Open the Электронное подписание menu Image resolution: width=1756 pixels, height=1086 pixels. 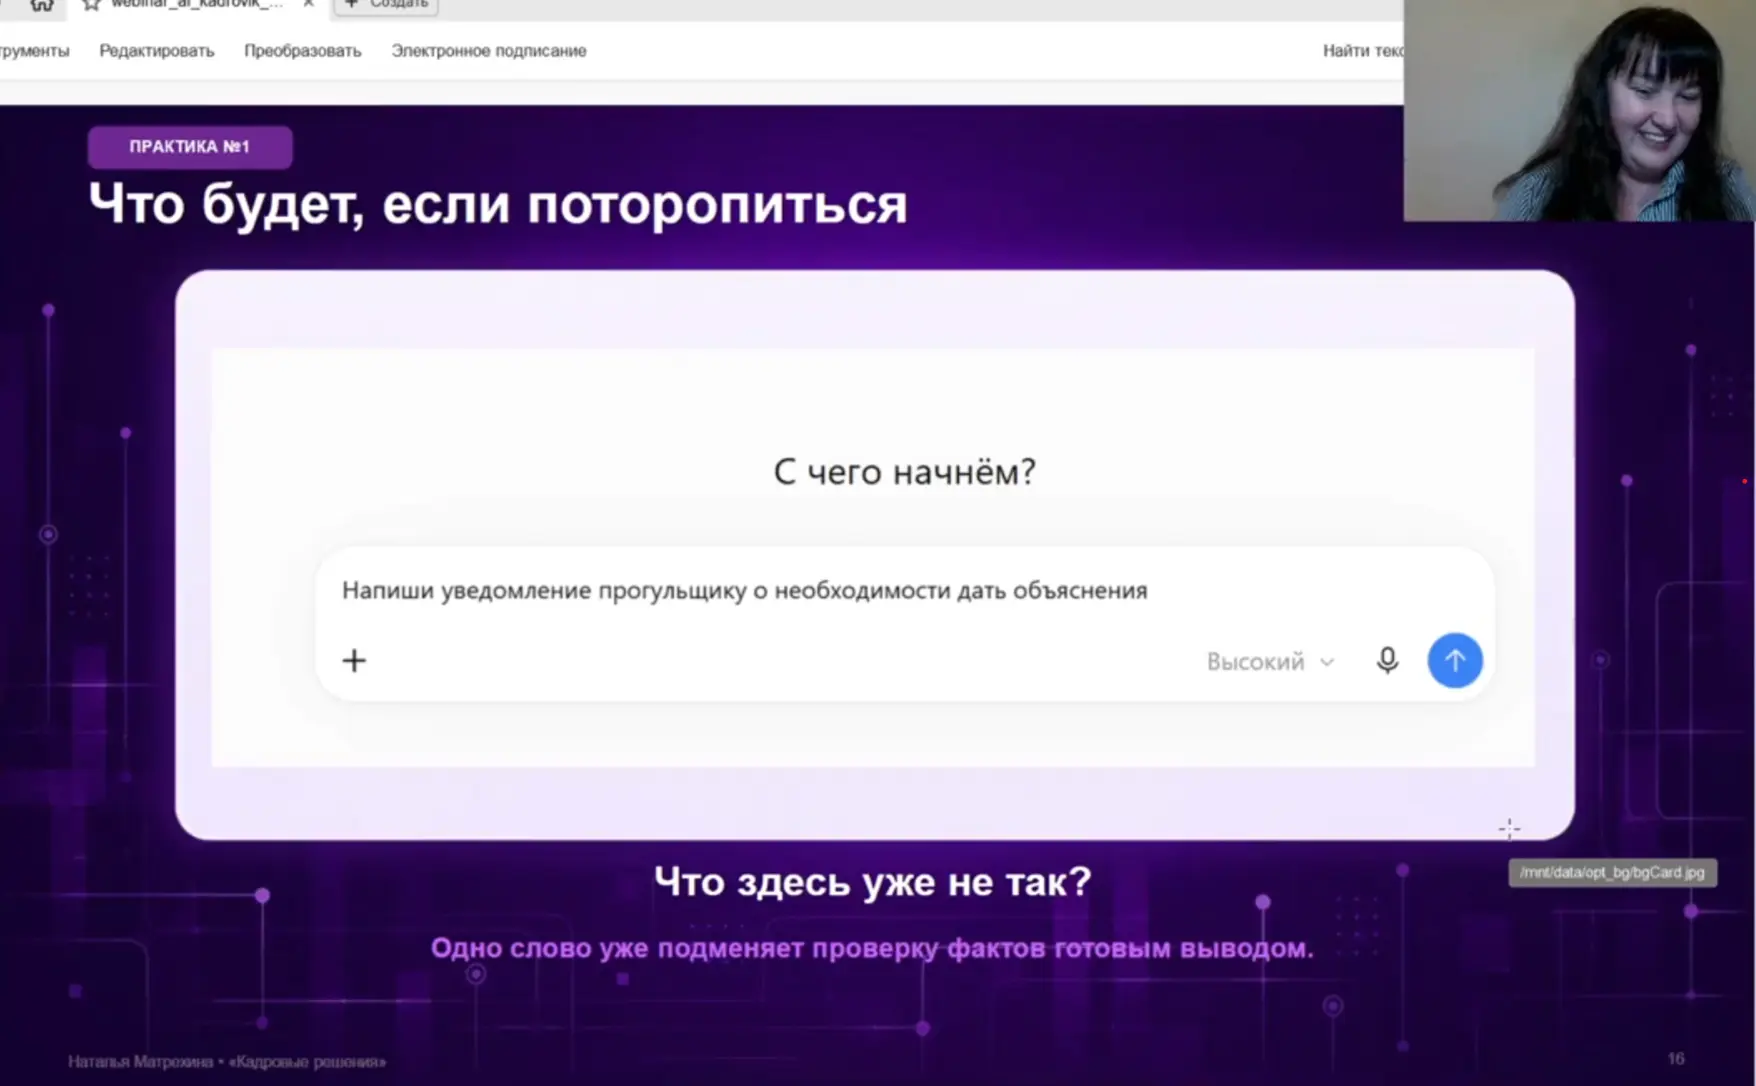489,51
